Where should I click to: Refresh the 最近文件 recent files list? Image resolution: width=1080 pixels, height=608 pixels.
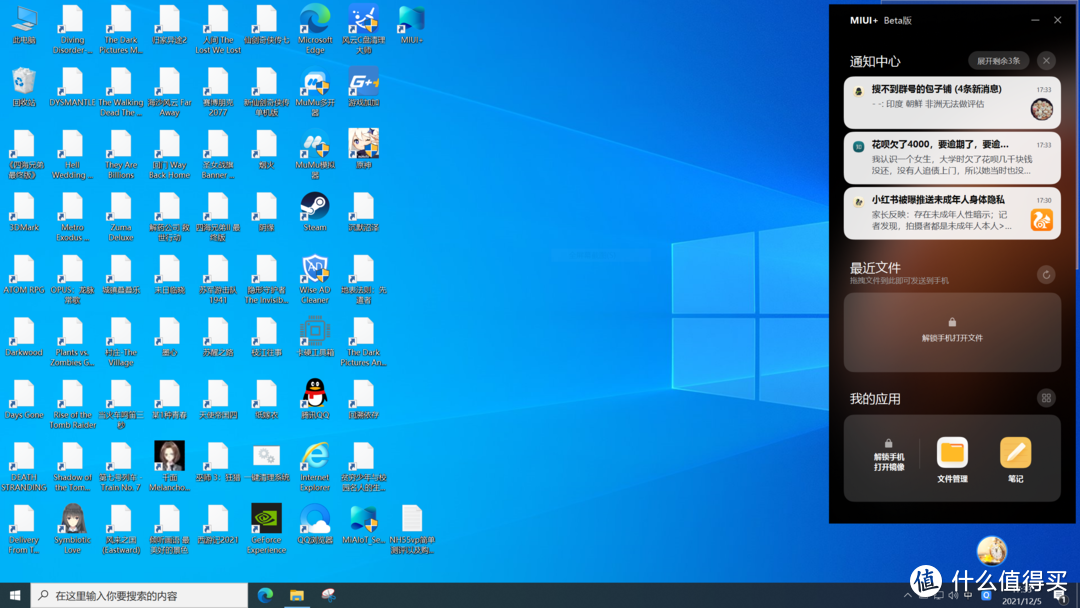pos(1046,275)
